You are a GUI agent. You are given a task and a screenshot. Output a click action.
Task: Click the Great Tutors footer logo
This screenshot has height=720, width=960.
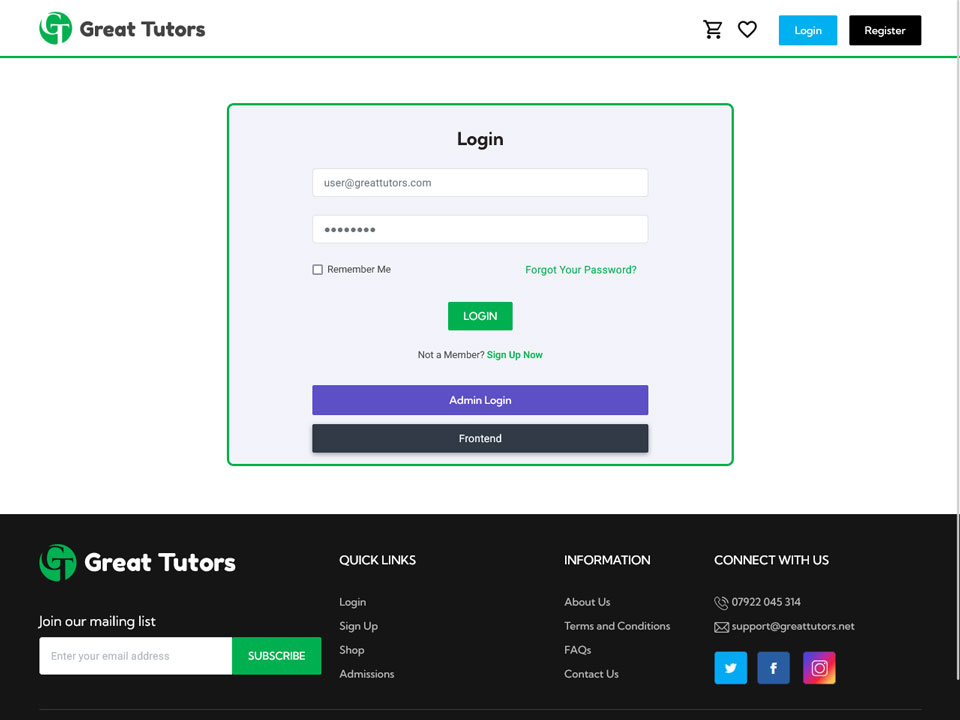pos(137,562)
